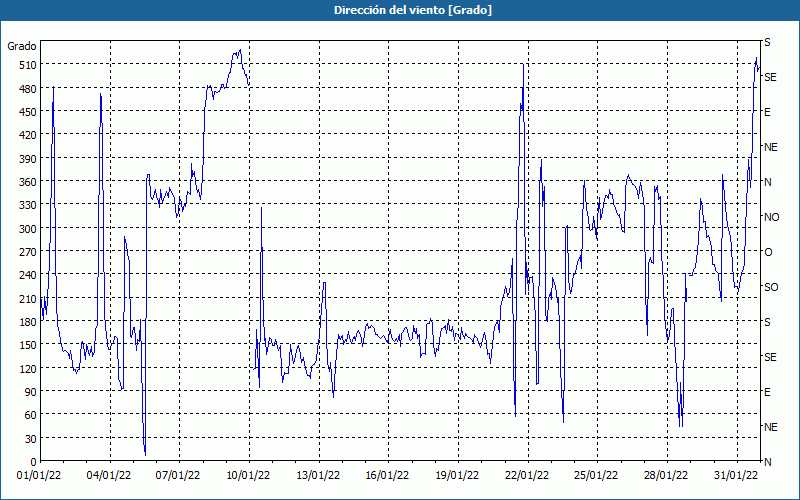Click the 510 y-axis value
This screenshot has width=800, height=500.
coord(28,65)
